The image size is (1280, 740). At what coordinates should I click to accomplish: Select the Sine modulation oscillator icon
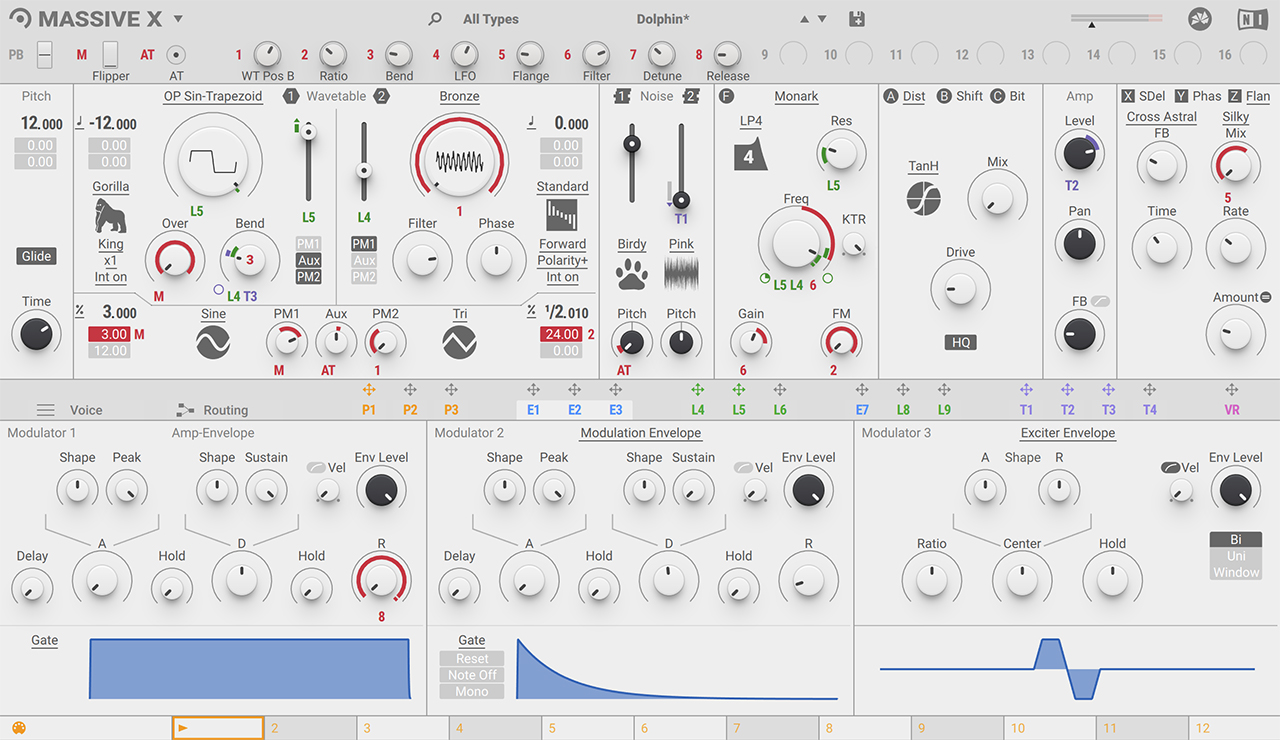click(213, 344)
